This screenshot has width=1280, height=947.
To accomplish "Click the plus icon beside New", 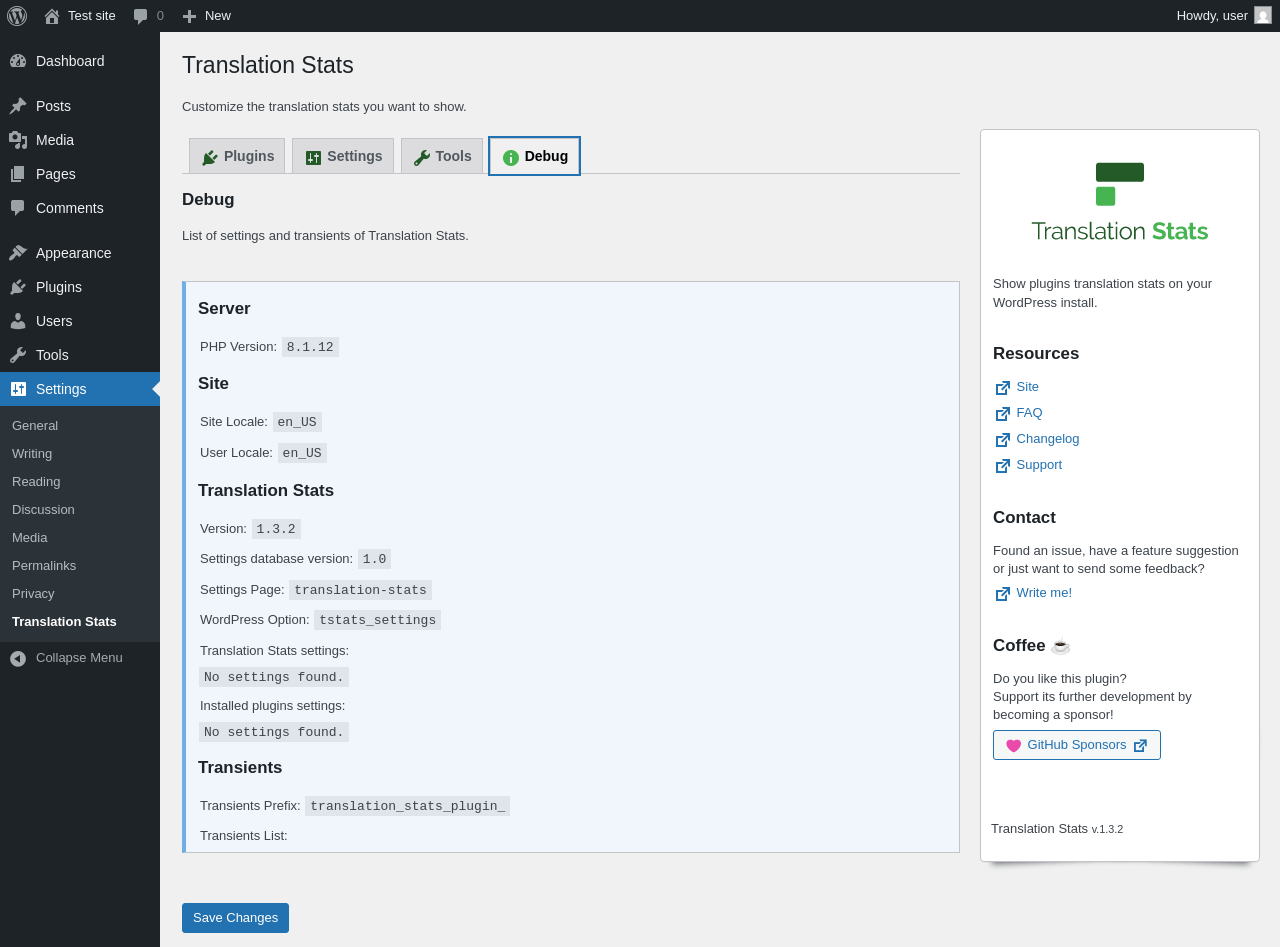I will [x=189, y=16].
